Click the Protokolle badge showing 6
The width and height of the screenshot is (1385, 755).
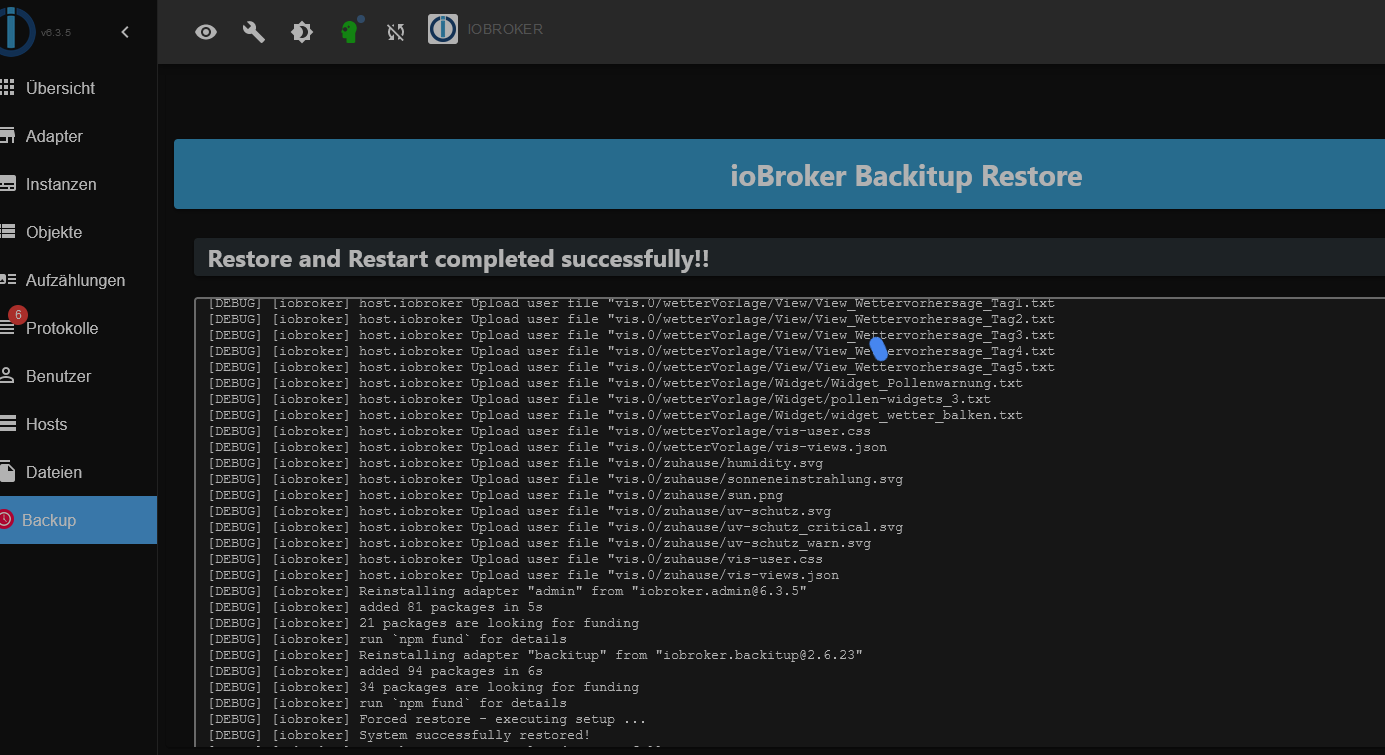pyautogui.click(x=17, y=315)
